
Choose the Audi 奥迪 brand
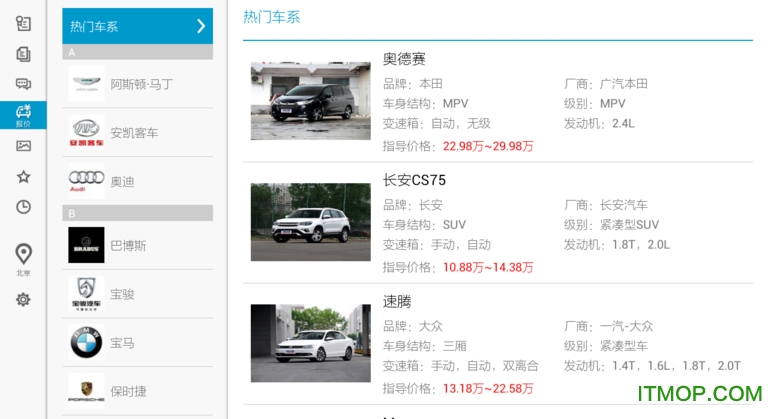[x=138, y=181]
